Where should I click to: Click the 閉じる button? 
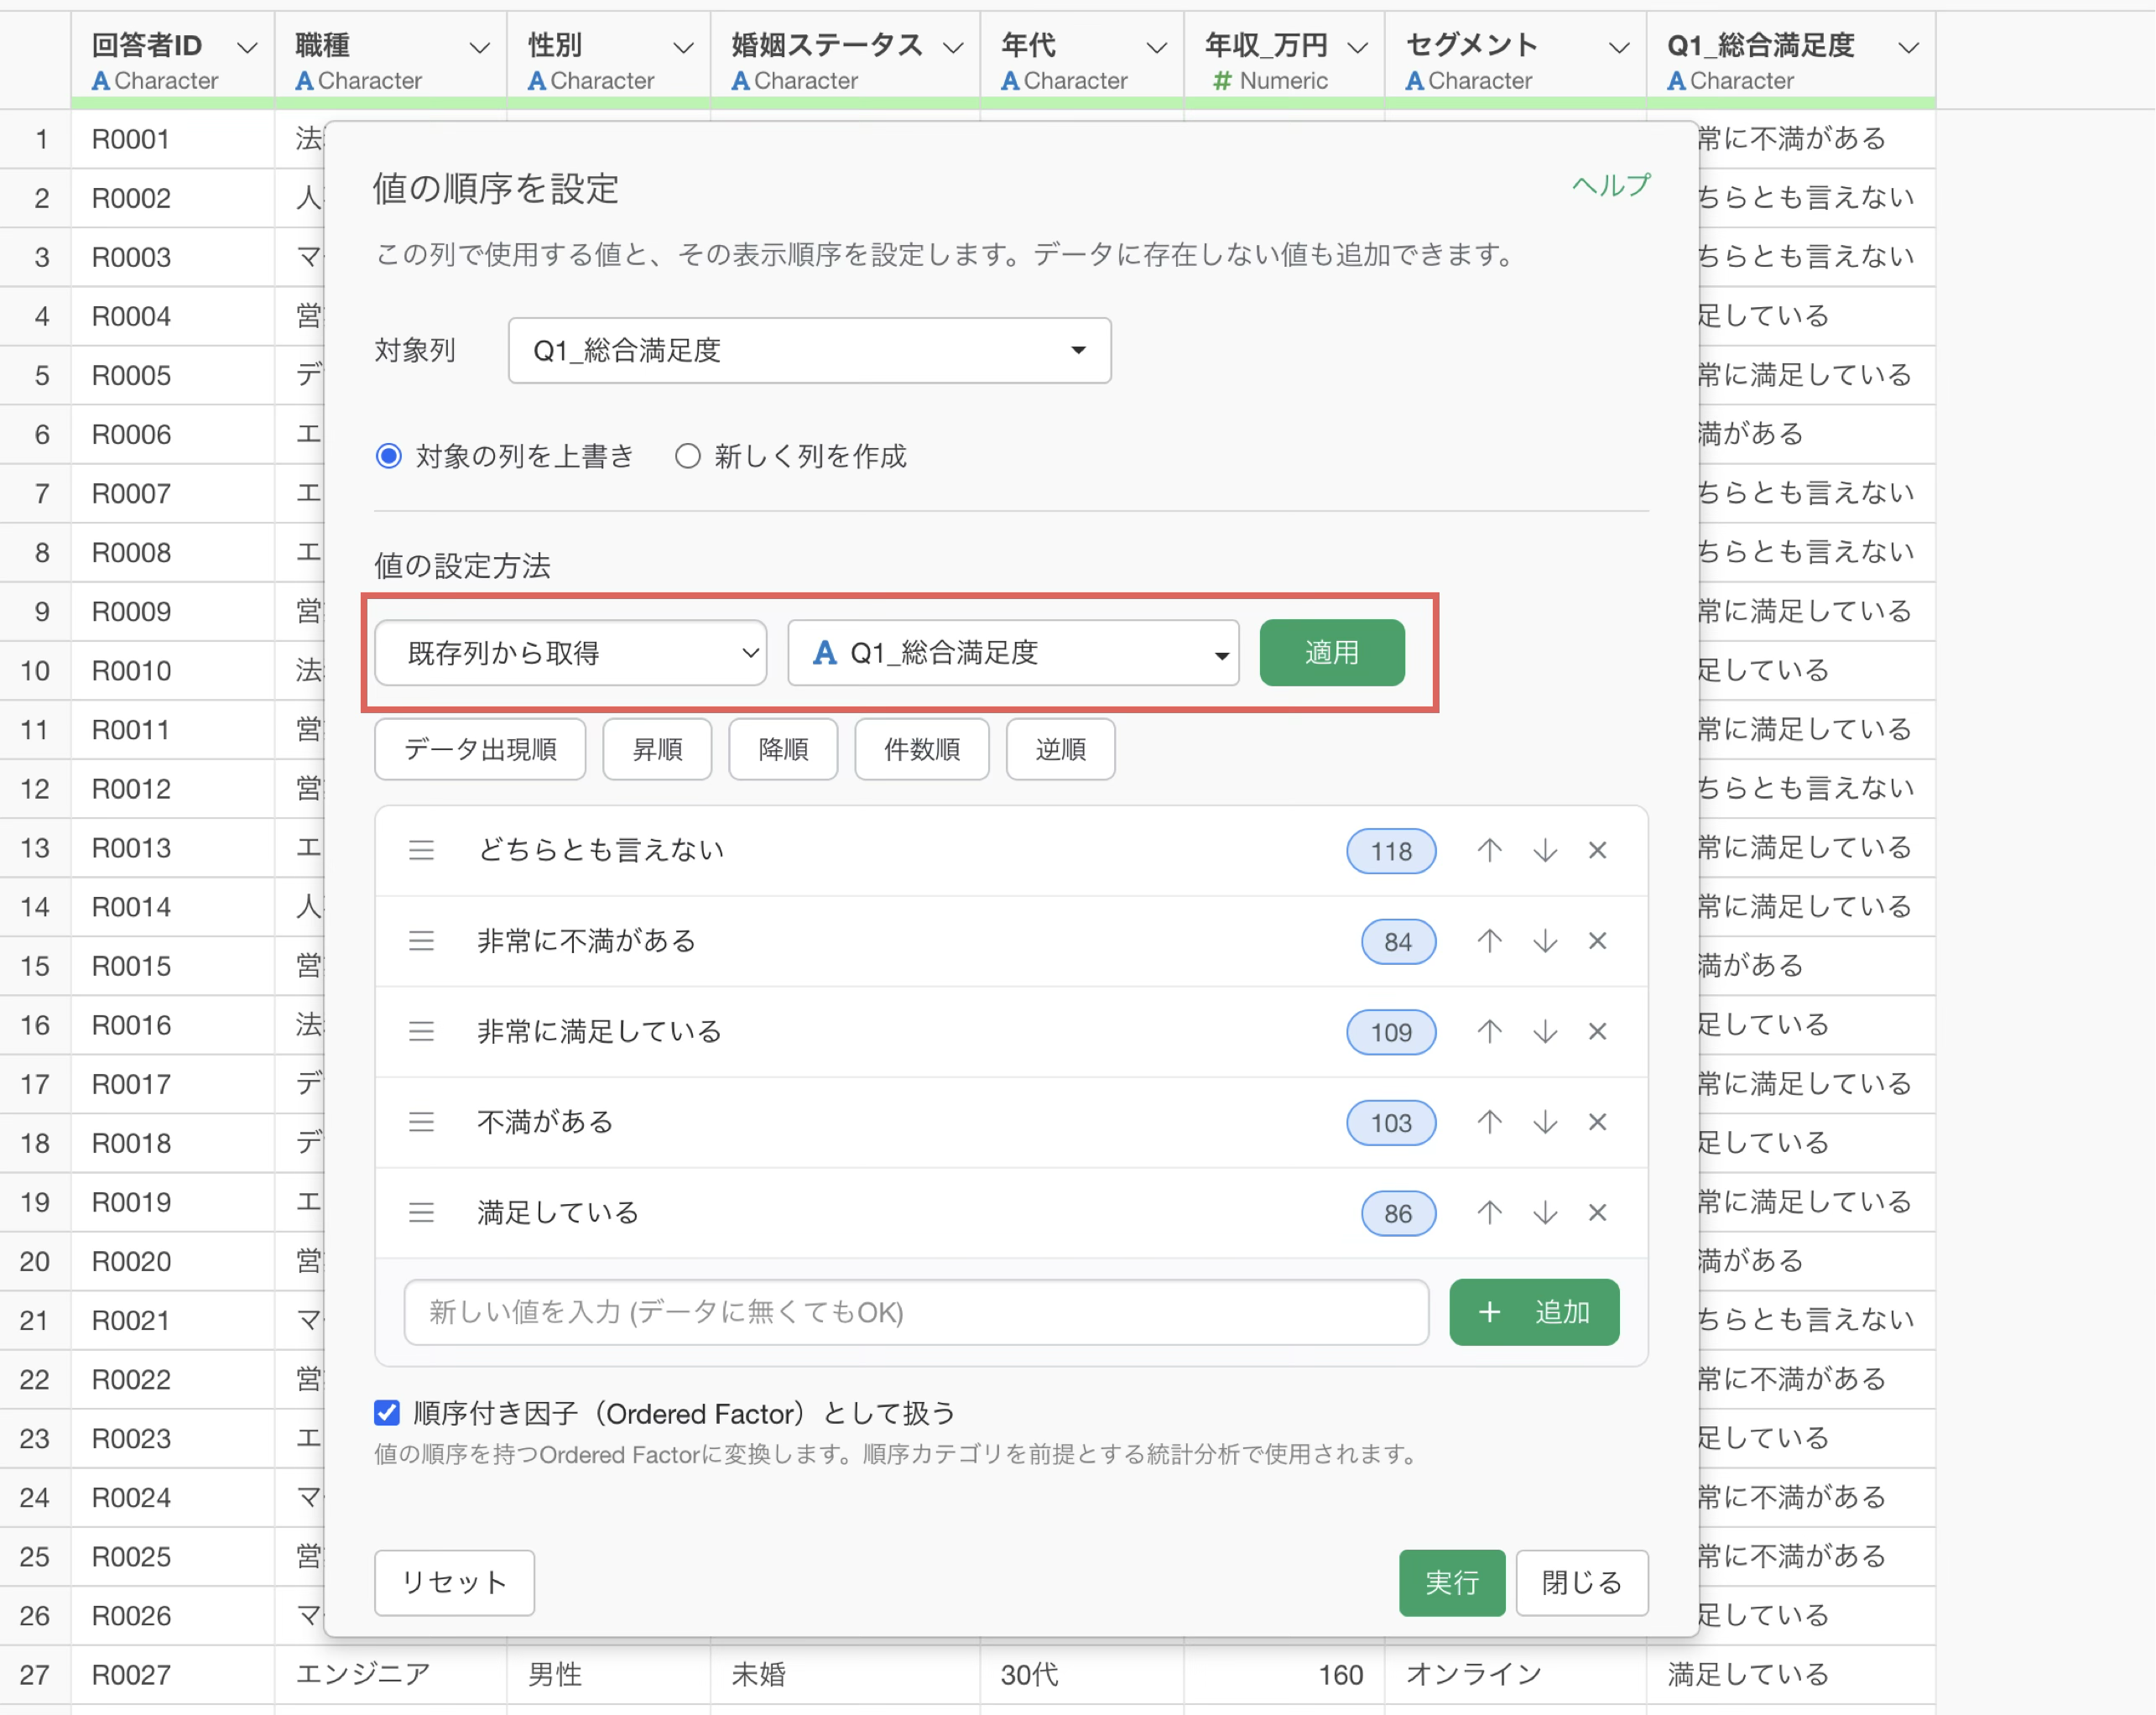pyautogui.click(x=1582, y=1582)
